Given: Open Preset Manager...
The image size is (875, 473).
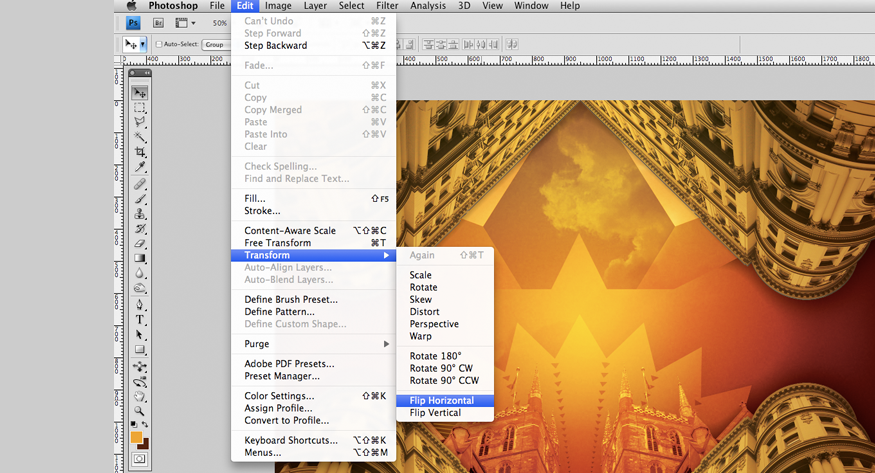Looking at the screenshot, I should click(x=314, y=377).
